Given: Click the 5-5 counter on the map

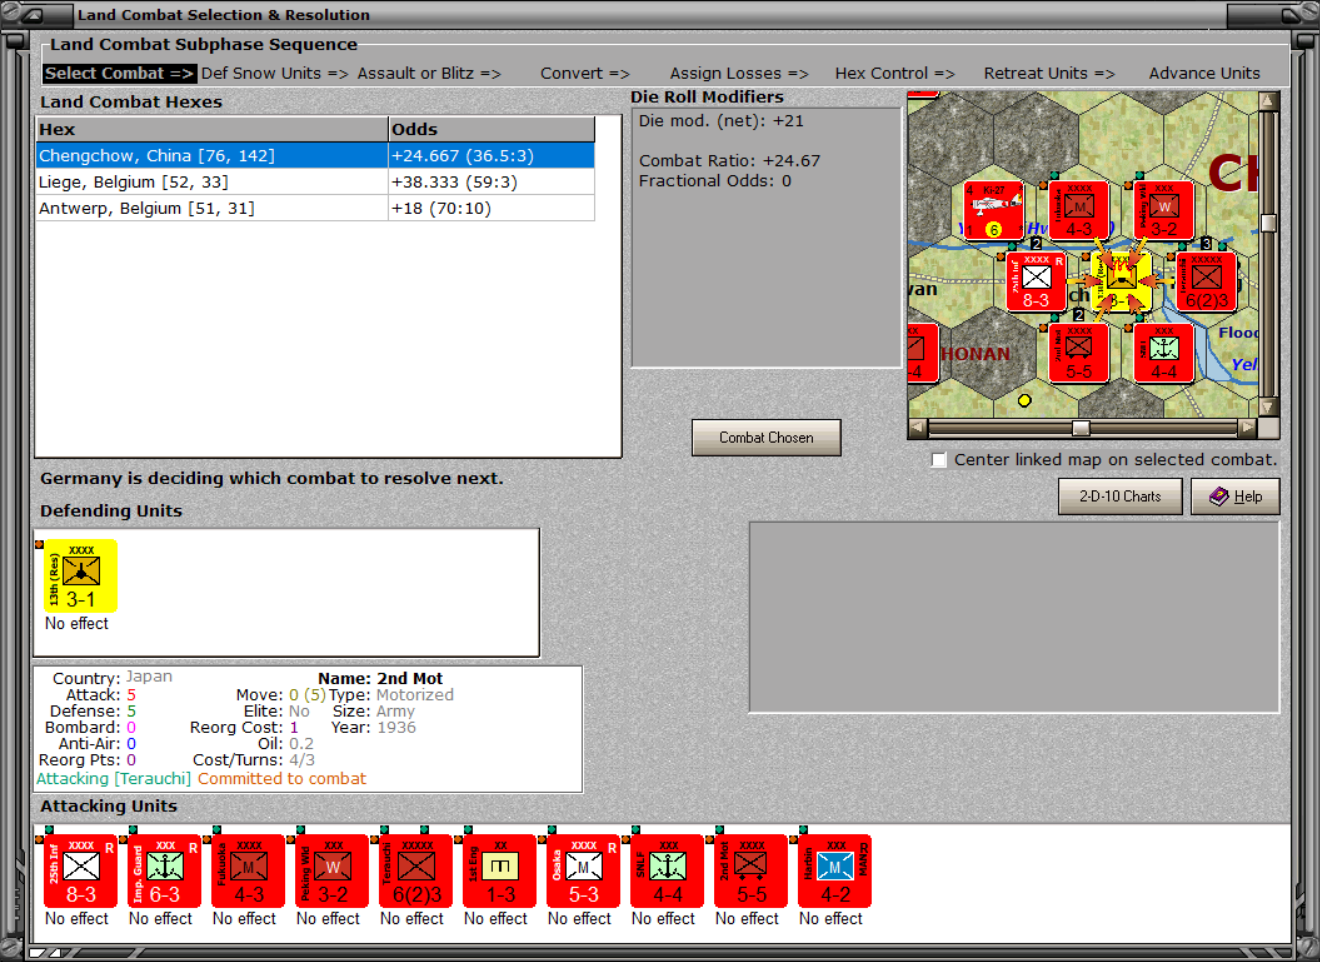Looking at the screenshot, I should [1079, 353].
